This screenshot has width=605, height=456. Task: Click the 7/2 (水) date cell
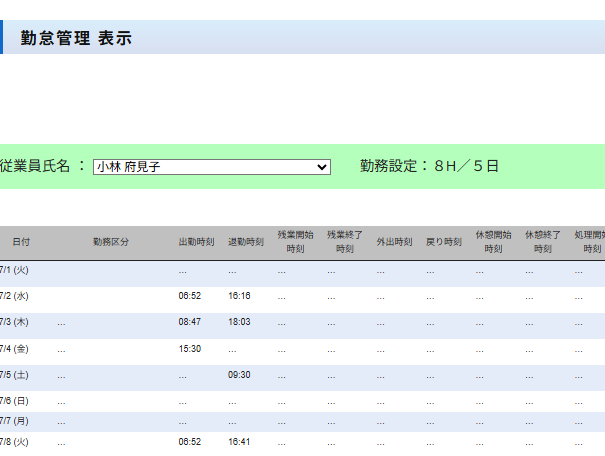click(14, 296)
